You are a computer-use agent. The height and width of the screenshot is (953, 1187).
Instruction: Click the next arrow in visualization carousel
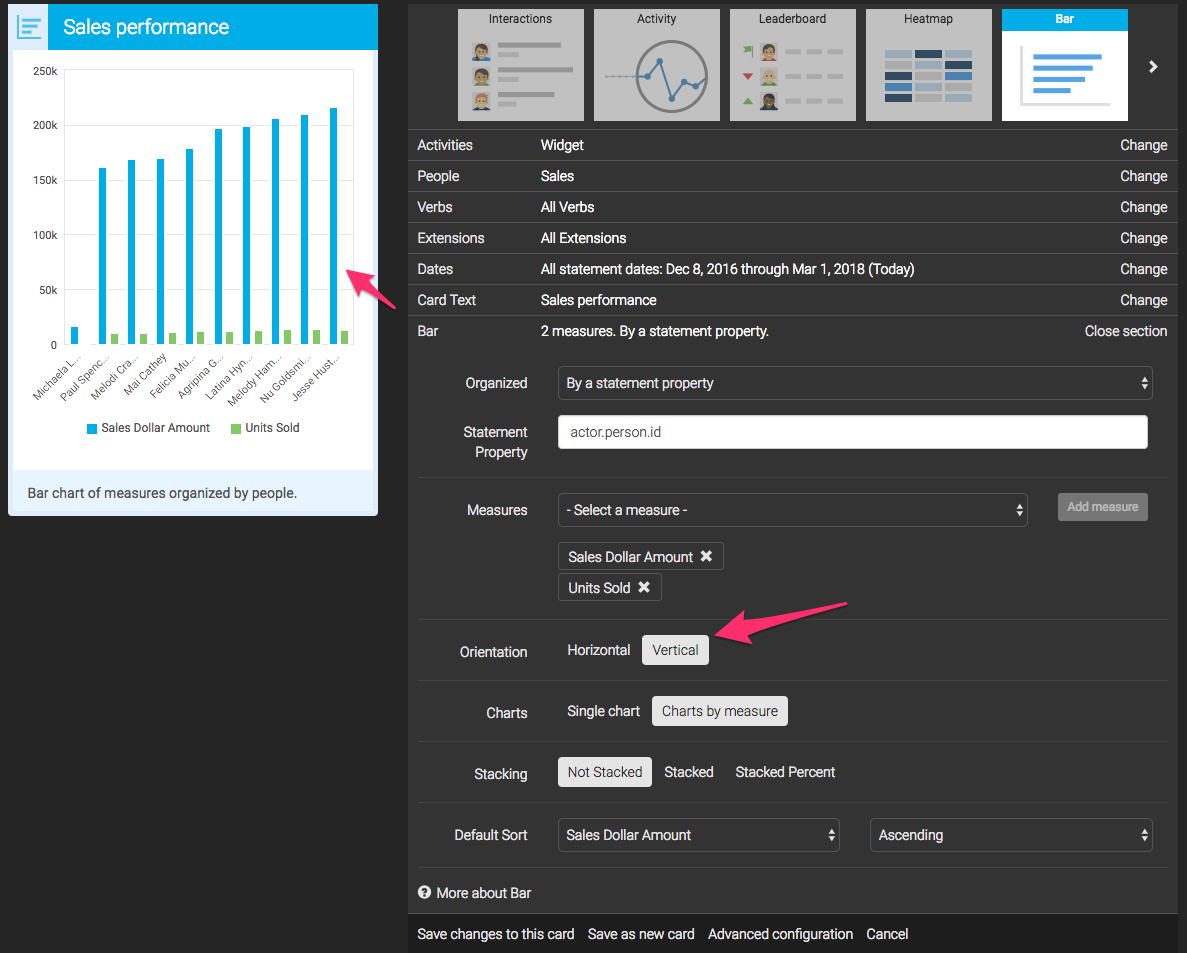[1153, 67]
